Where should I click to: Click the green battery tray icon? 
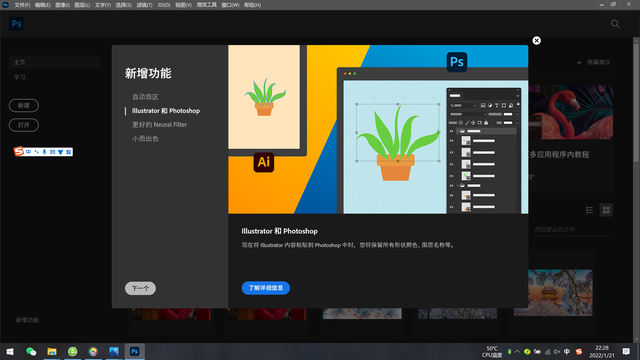(x=509, y=351)
